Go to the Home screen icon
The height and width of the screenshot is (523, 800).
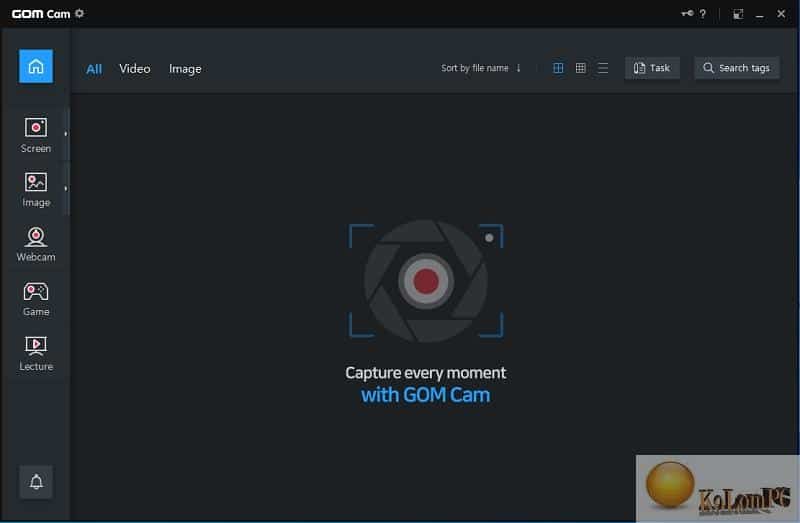pos(36,66)
